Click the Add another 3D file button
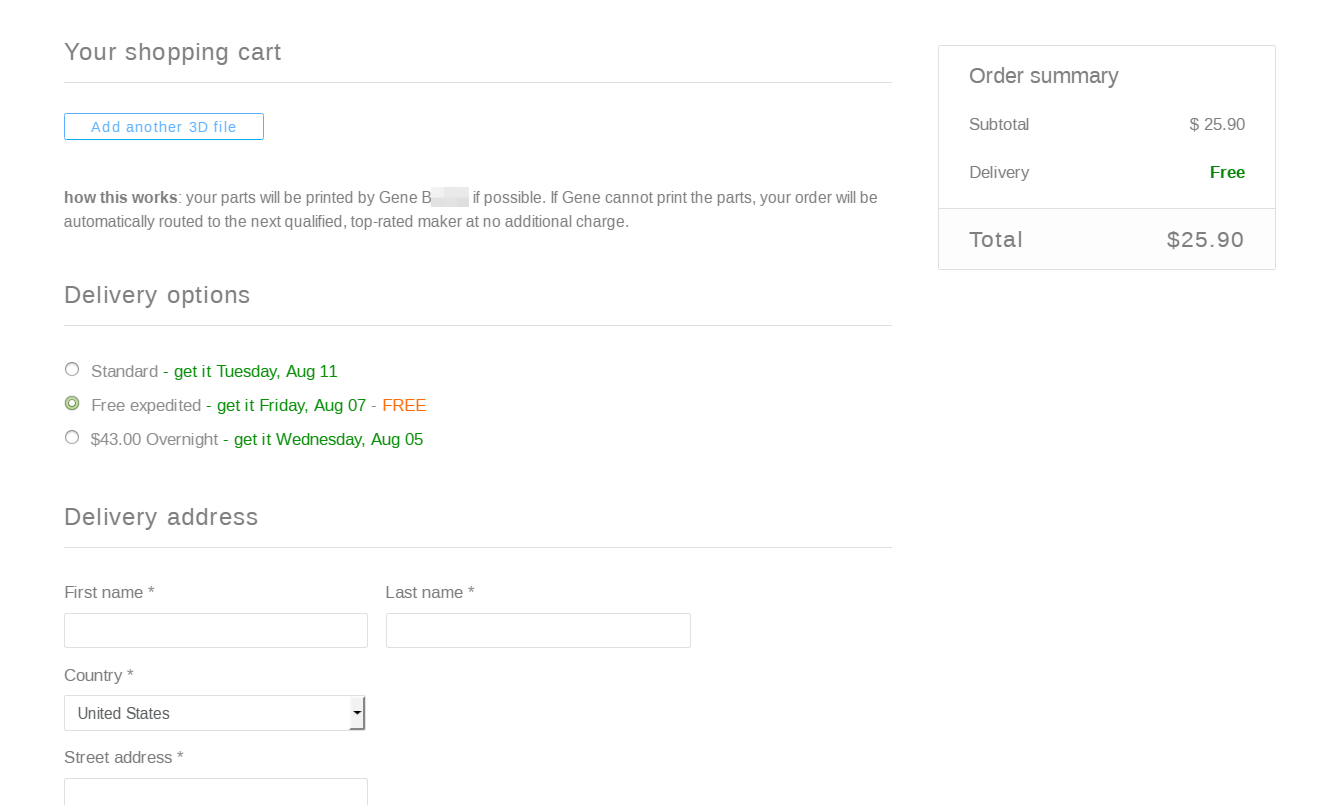This screenshot has width=1327, height=805. click(164, 127)
